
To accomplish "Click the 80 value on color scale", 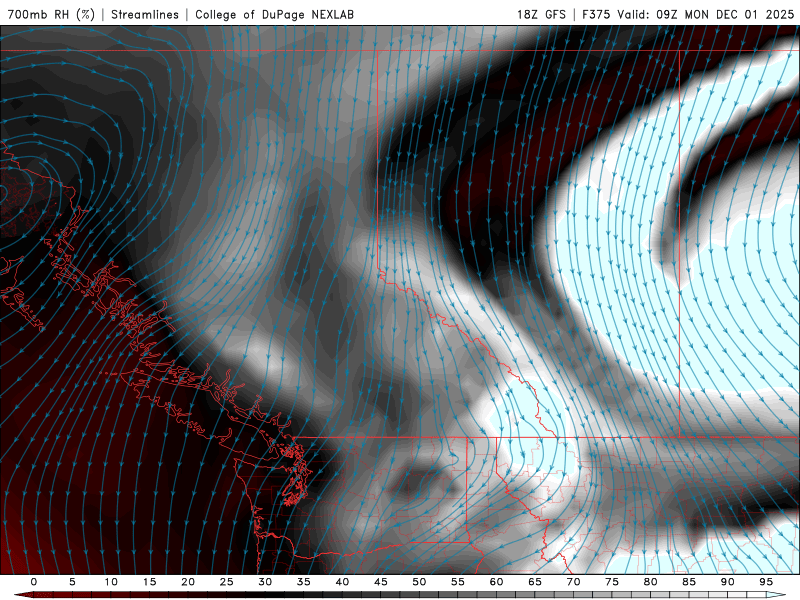I will click(650, 582).
